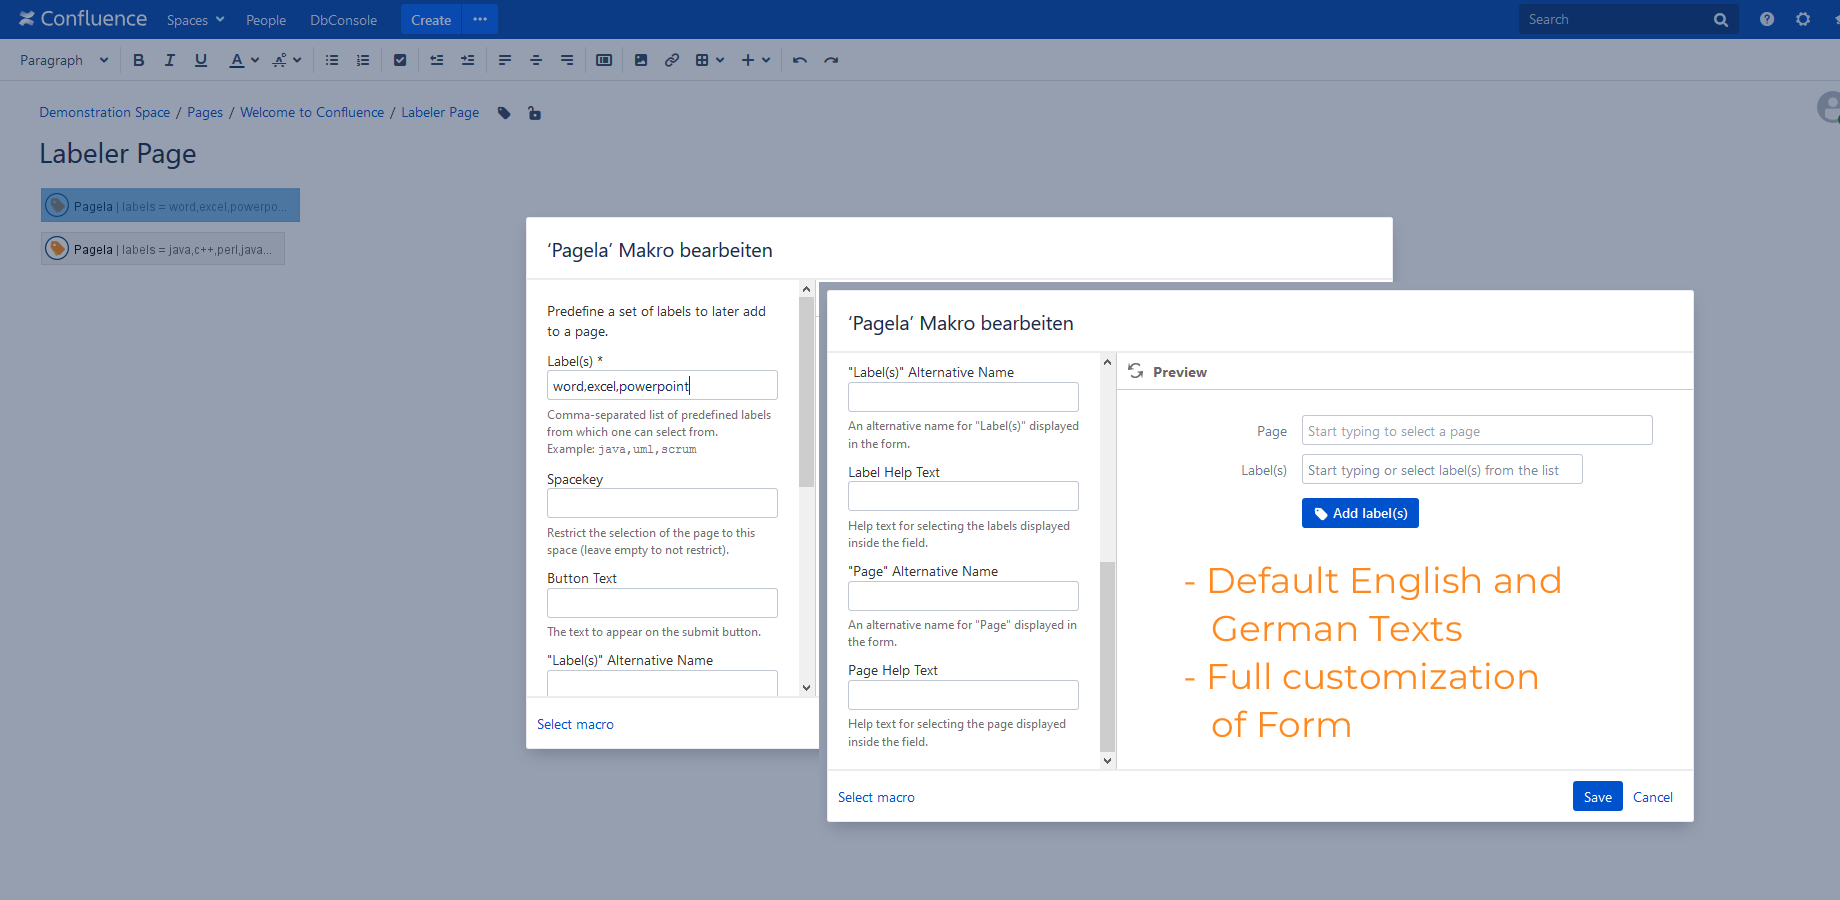The image size is (1840, 900).
Task: Open Paragraph style dropdown
Action: (x=64, y=60)
